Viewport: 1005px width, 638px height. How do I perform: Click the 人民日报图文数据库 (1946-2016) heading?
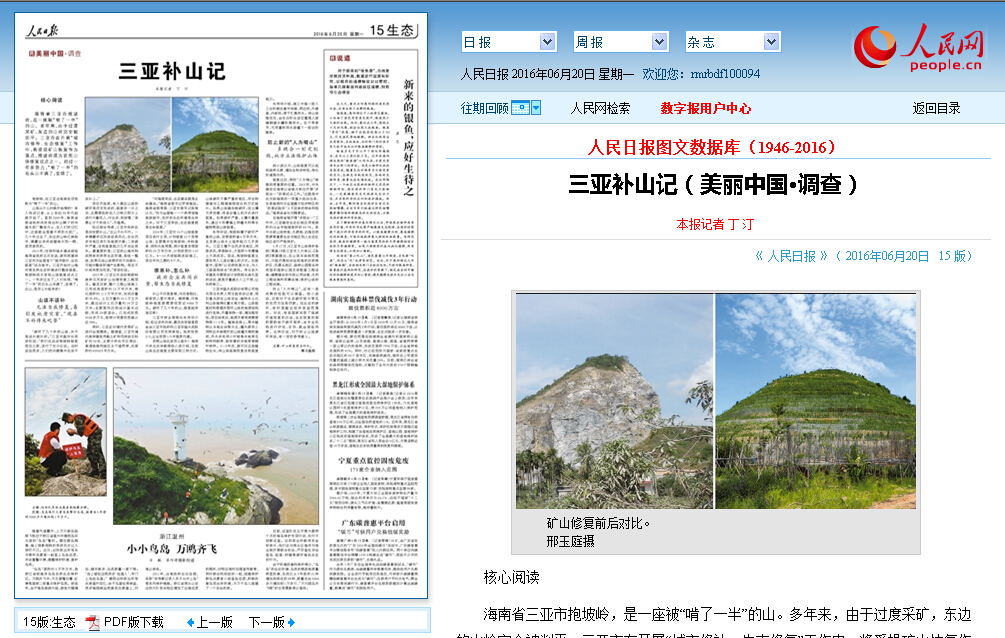[711, 147]
